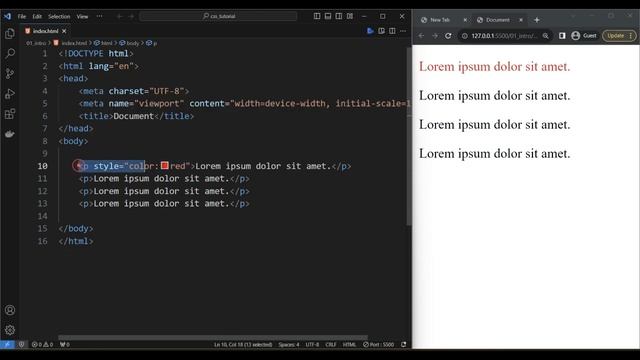Open the Edit menu
The height and width of the screenshot is (360, 640).
coord(37,16)
